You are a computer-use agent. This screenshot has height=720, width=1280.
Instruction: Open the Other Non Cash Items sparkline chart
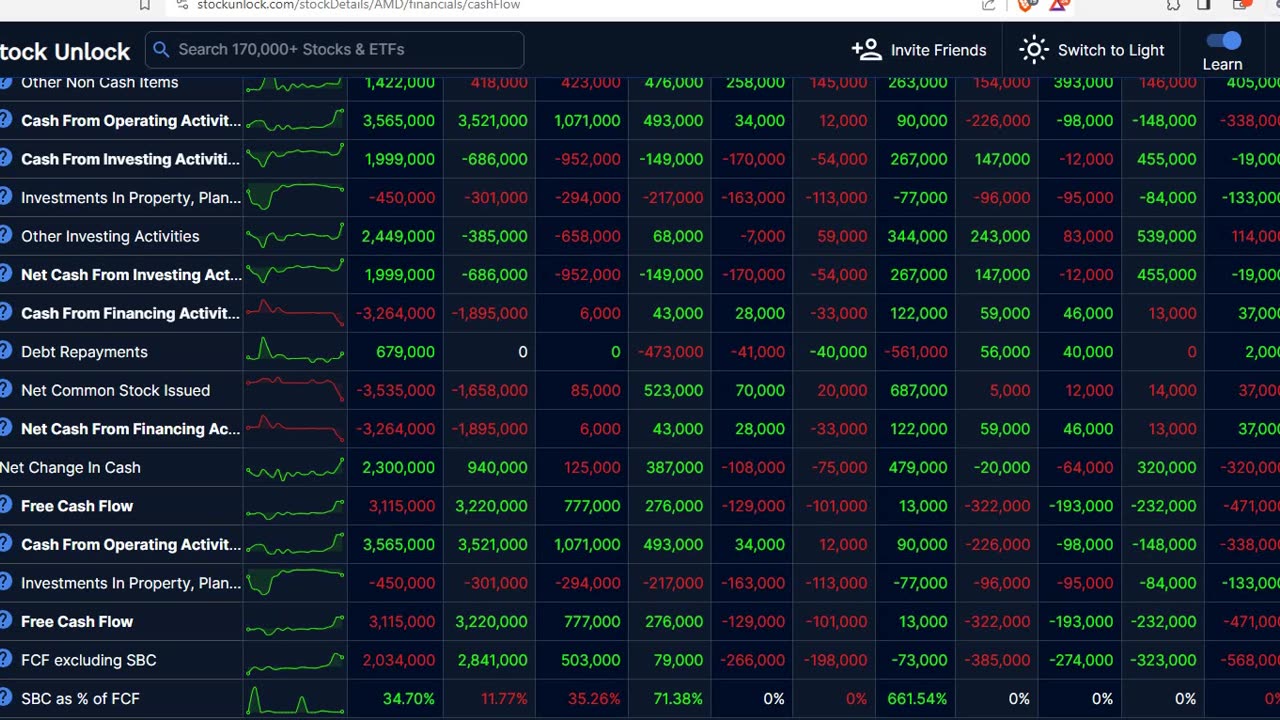click(295, 83)
